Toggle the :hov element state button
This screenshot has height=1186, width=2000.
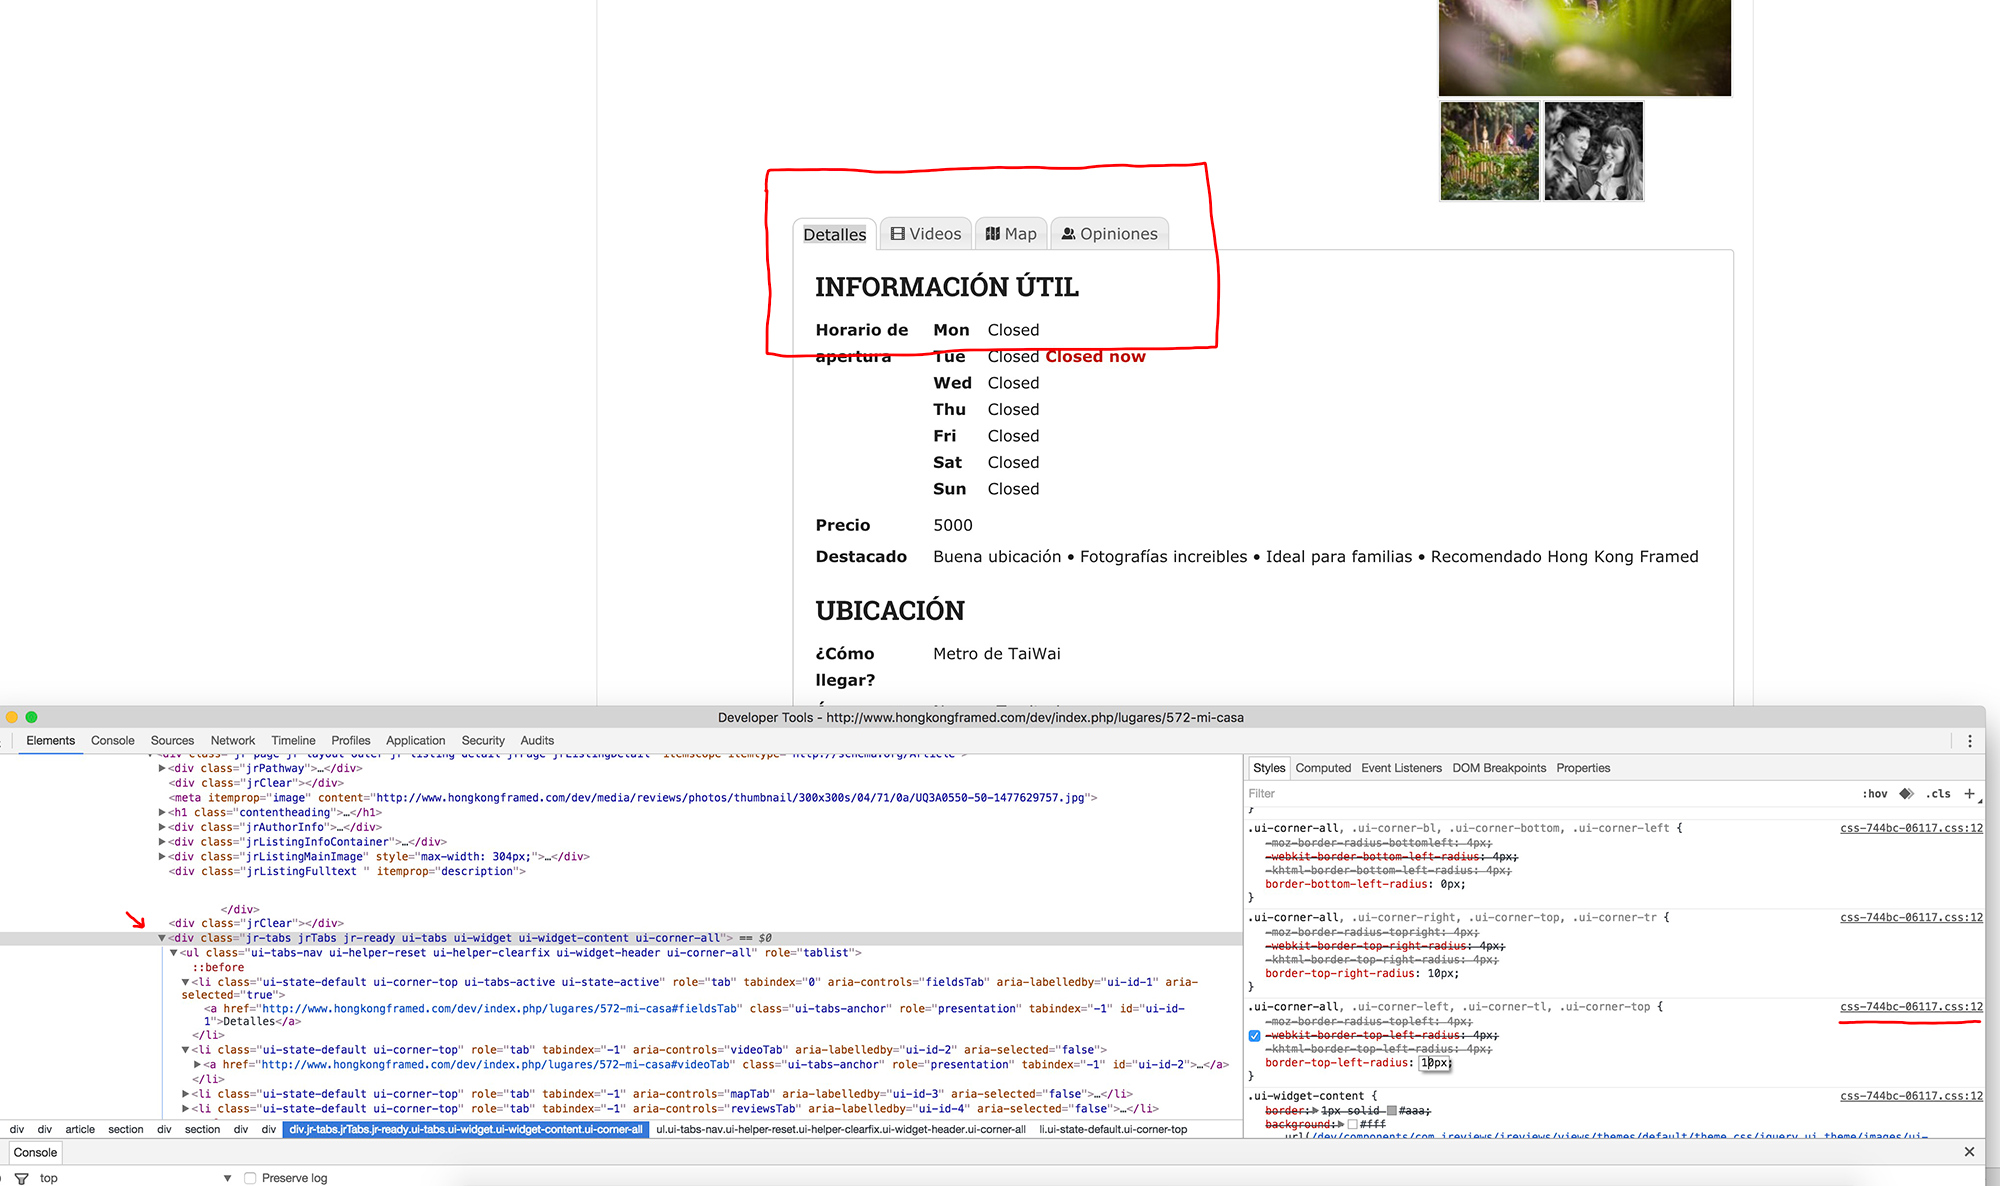tap(1874, 794)
